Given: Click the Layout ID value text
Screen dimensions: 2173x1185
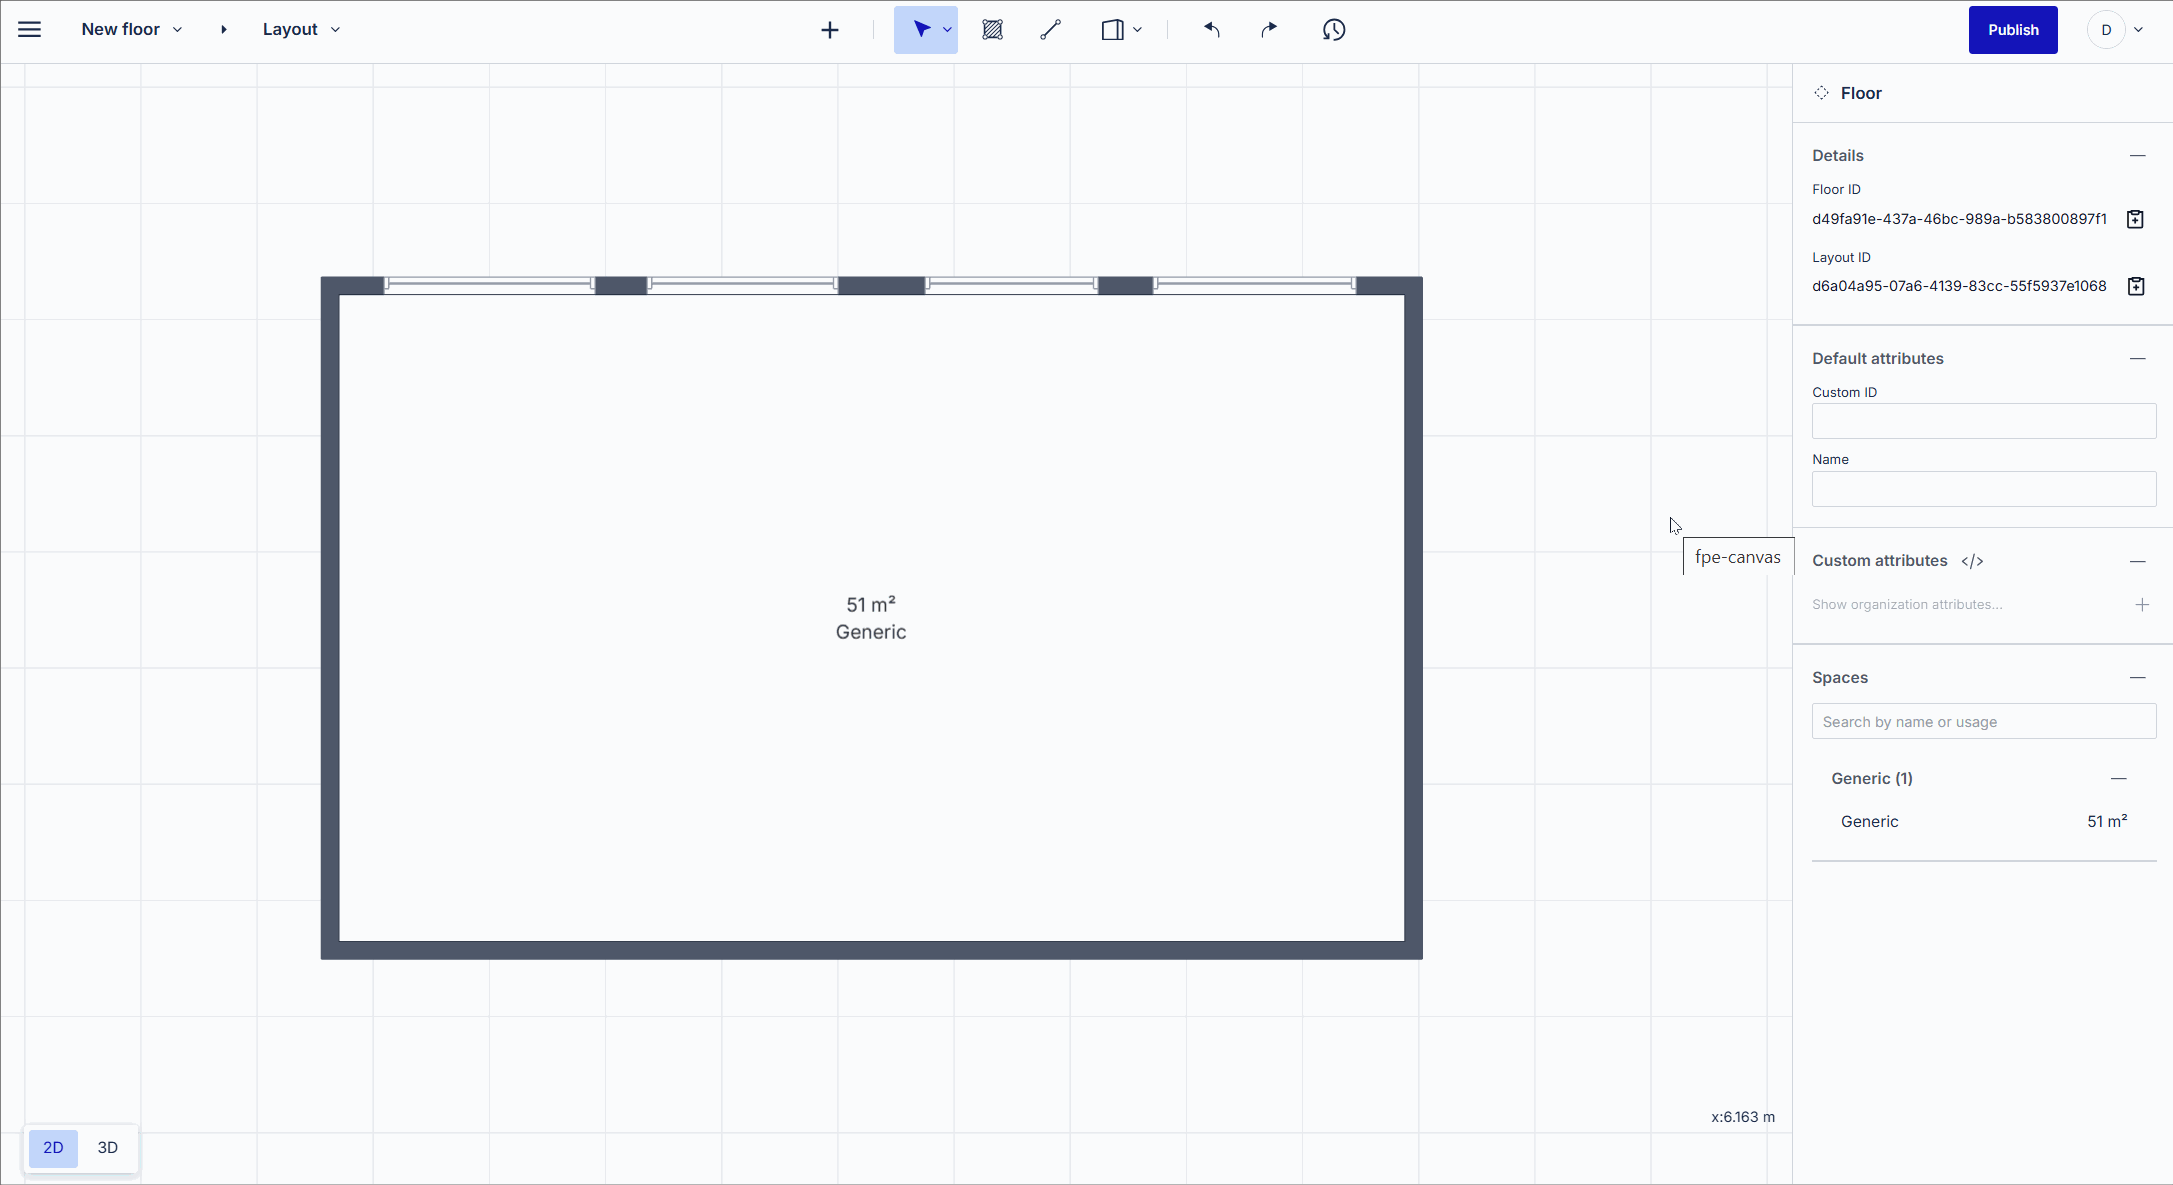Looking at the screenshot, I should (x=1959, y=286).
